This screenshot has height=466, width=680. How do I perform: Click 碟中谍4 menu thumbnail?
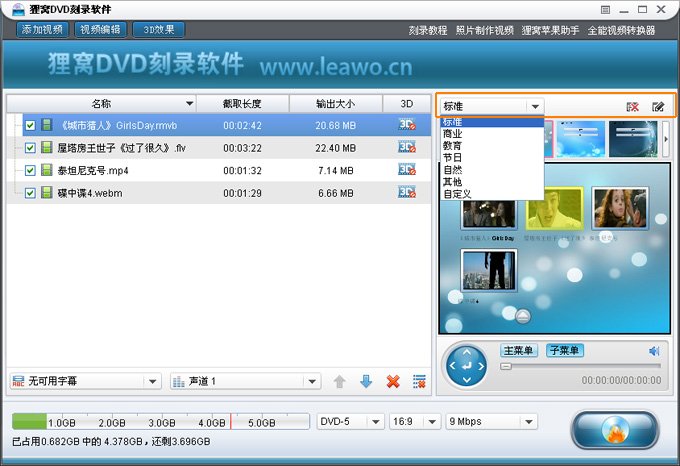point(489,270)
